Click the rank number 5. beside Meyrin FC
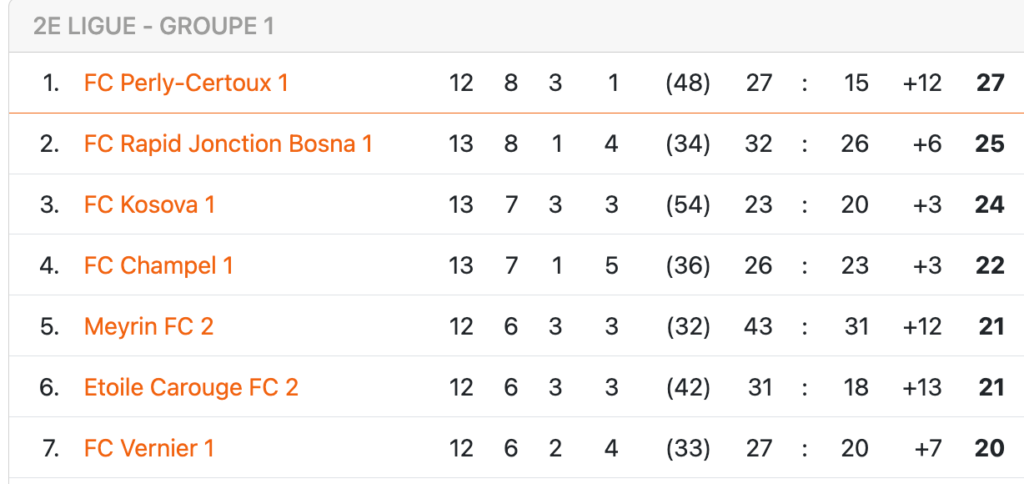 click(x=50, y=326)
